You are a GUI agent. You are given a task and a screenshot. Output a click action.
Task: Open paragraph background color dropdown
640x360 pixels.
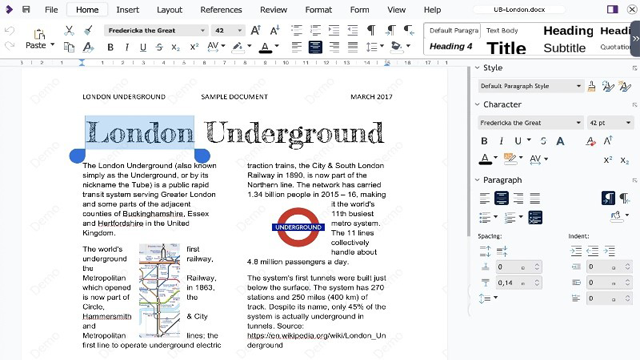point(408,47)
